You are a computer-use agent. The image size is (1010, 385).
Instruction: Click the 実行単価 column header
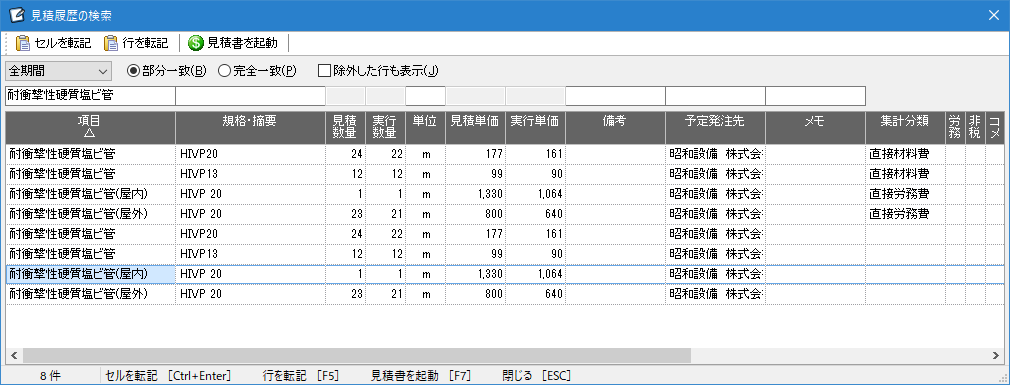click(535, 127)
